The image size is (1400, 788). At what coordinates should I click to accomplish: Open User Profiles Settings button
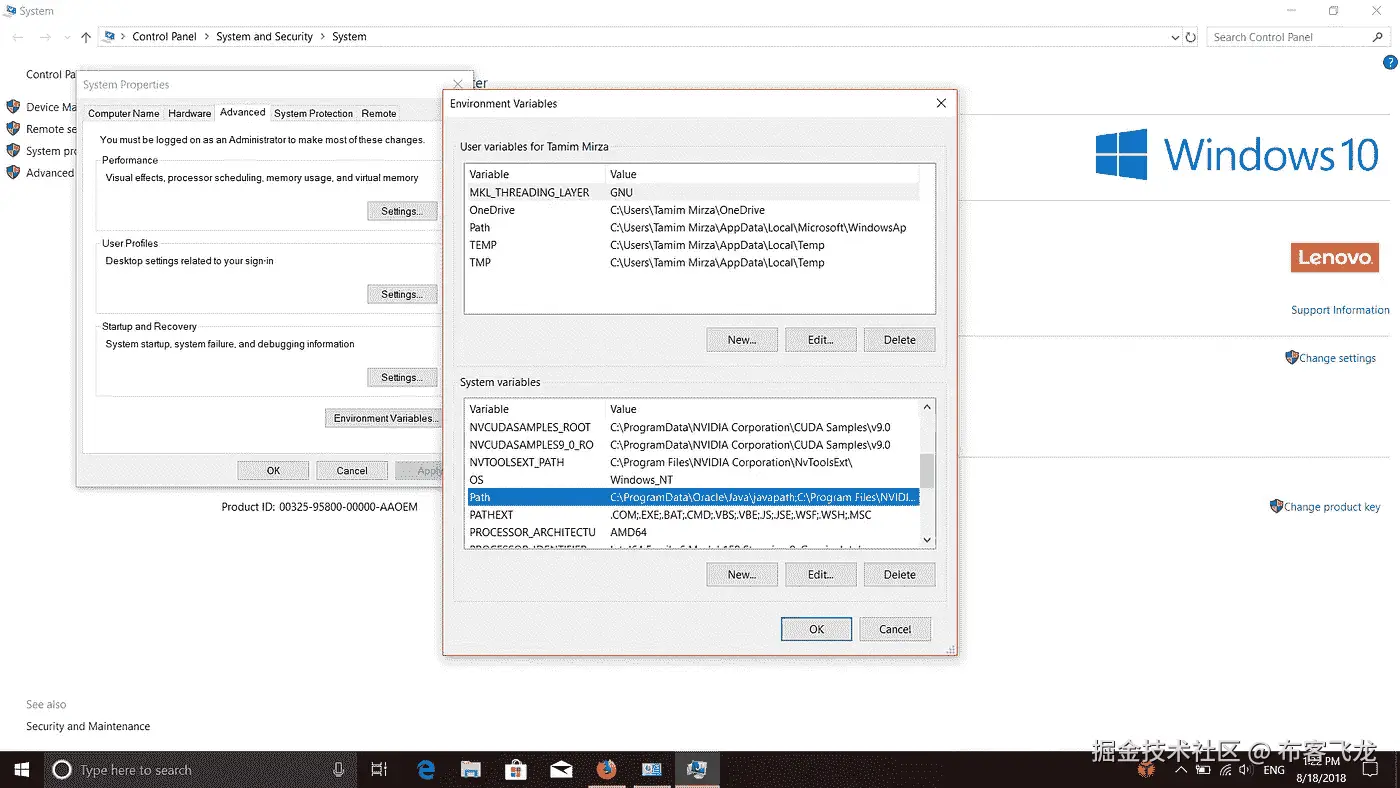click(x=402, y=294)
